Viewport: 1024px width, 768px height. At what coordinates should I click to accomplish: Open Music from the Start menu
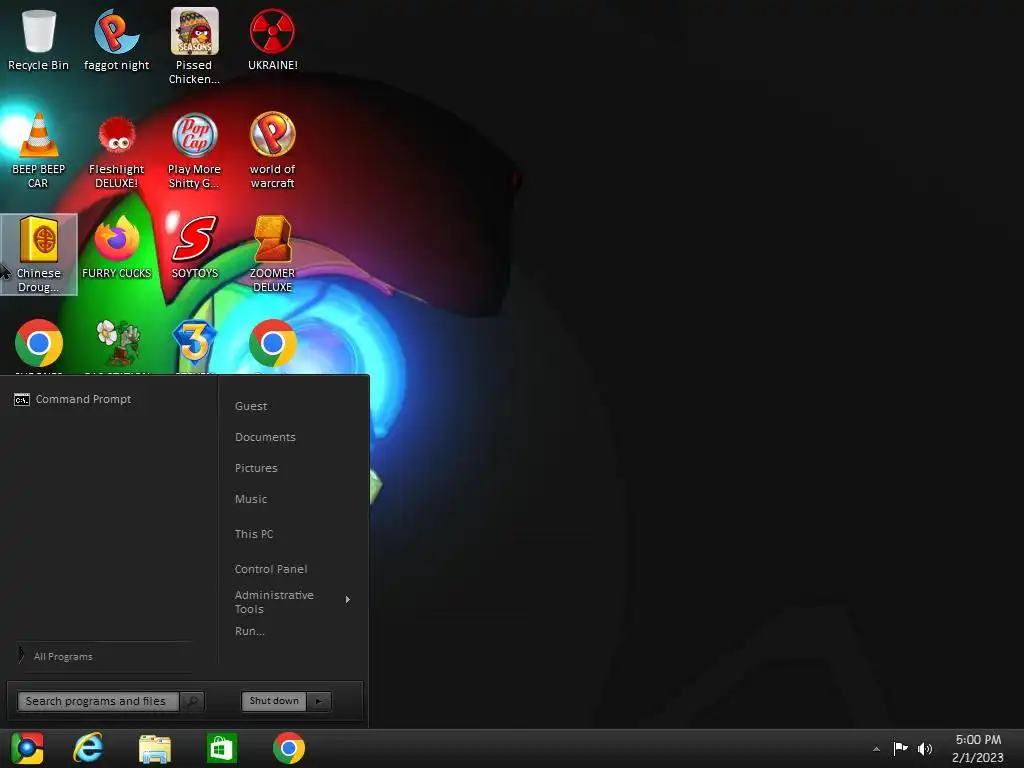[x=251, y=499]
